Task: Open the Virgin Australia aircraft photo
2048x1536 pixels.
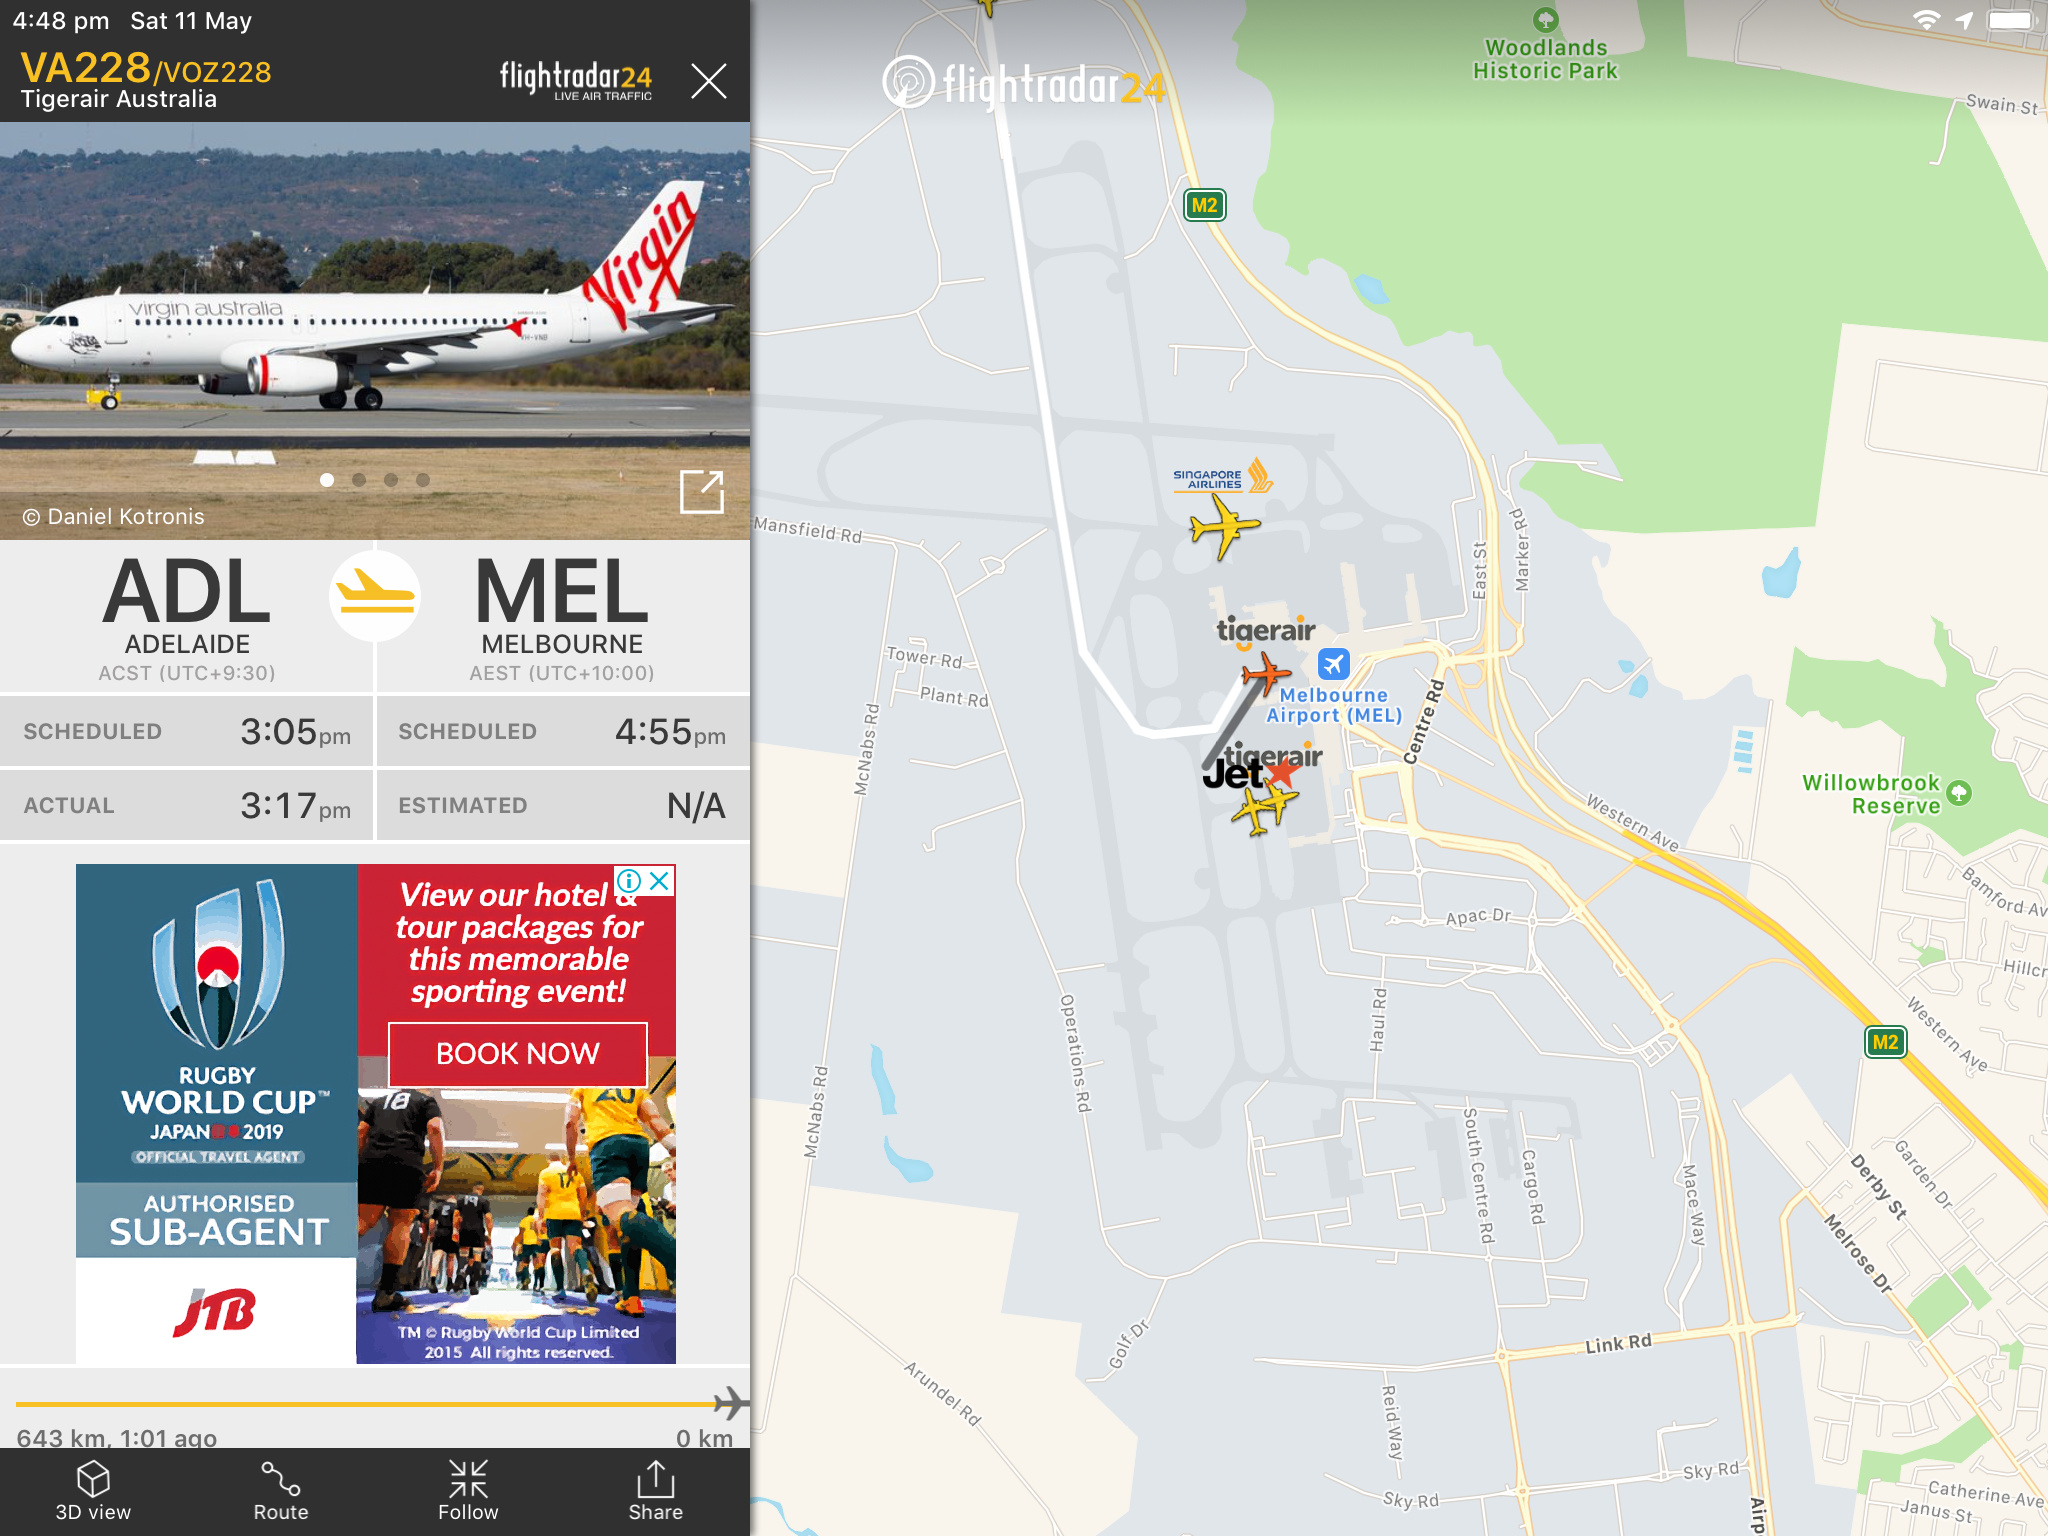Action: pos(375,331)
